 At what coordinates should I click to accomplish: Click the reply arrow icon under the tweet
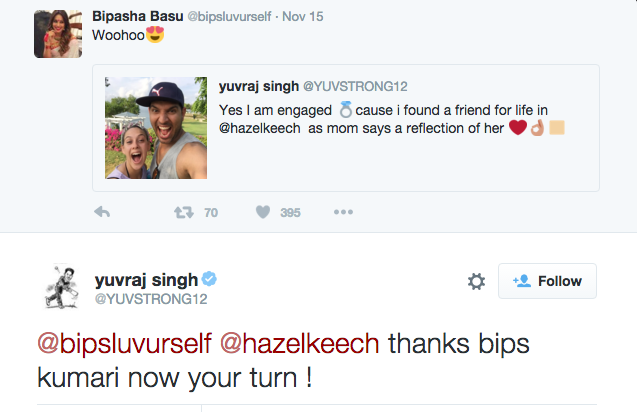coord(102,212)
